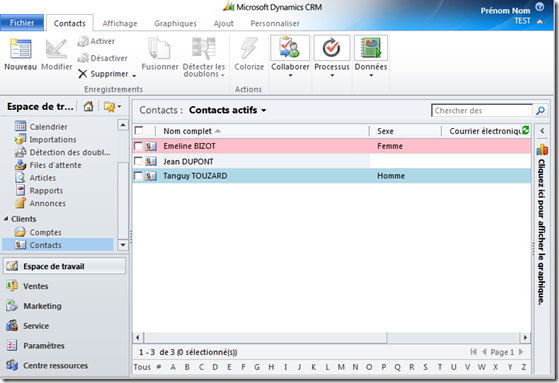Click the Désactiver button
Screen dimensions: 559x383
click(102, 58)
